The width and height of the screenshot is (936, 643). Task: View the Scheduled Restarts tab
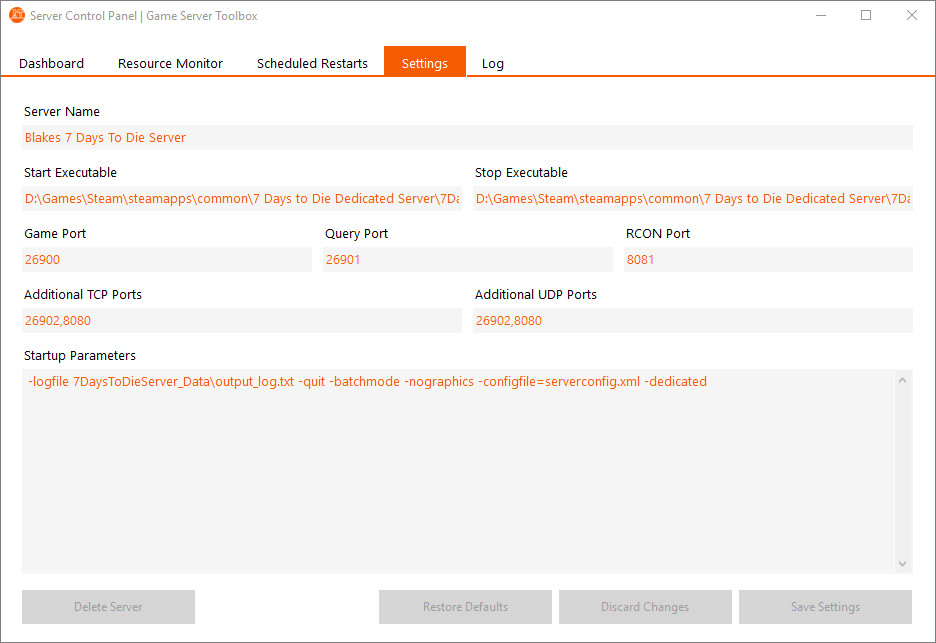tap(312, 63)
